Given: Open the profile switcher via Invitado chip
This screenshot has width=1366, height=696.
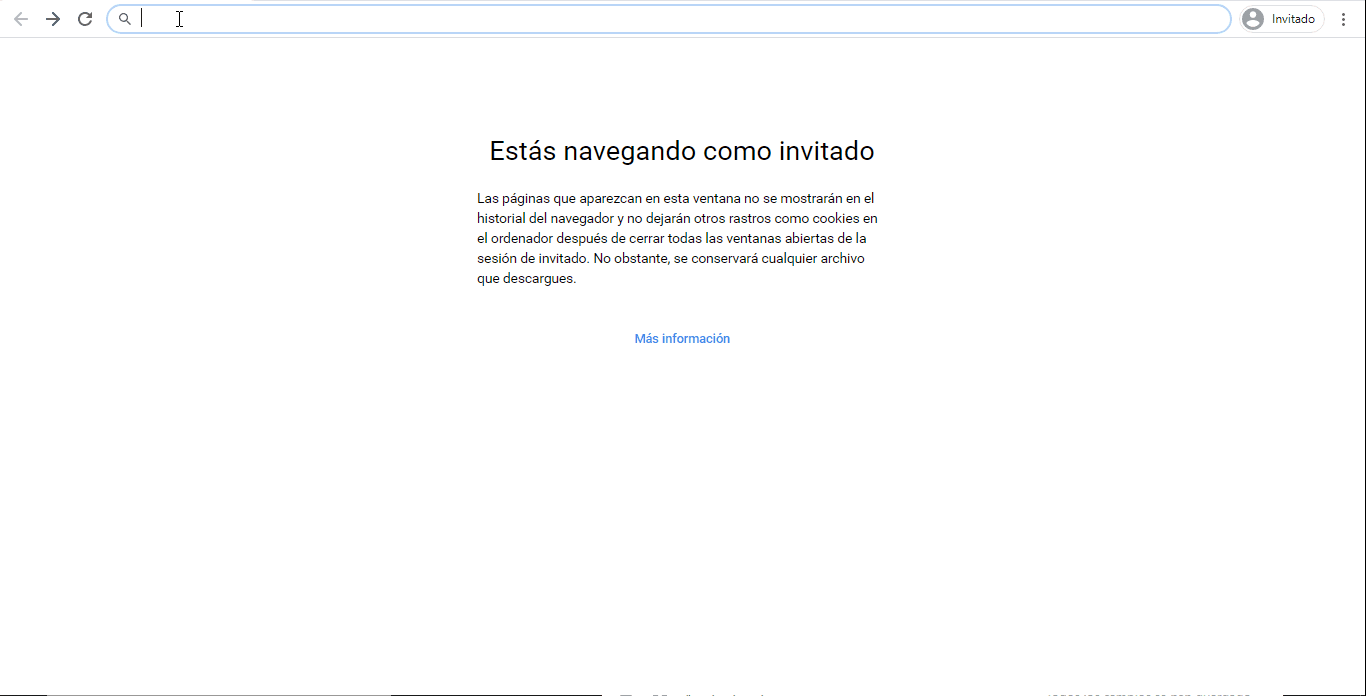Looking at the screenshot, I should (x=1281, y=18).
